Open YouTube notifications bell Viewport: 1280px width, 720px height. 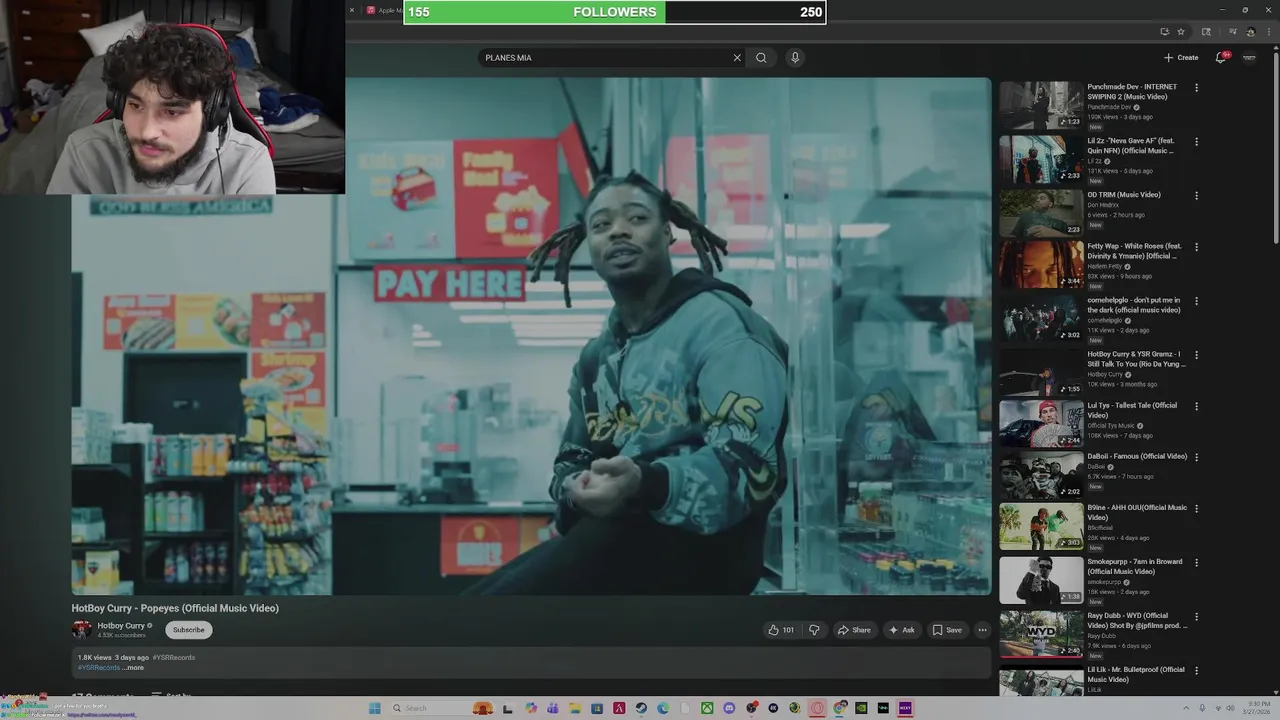point(1220,57)
